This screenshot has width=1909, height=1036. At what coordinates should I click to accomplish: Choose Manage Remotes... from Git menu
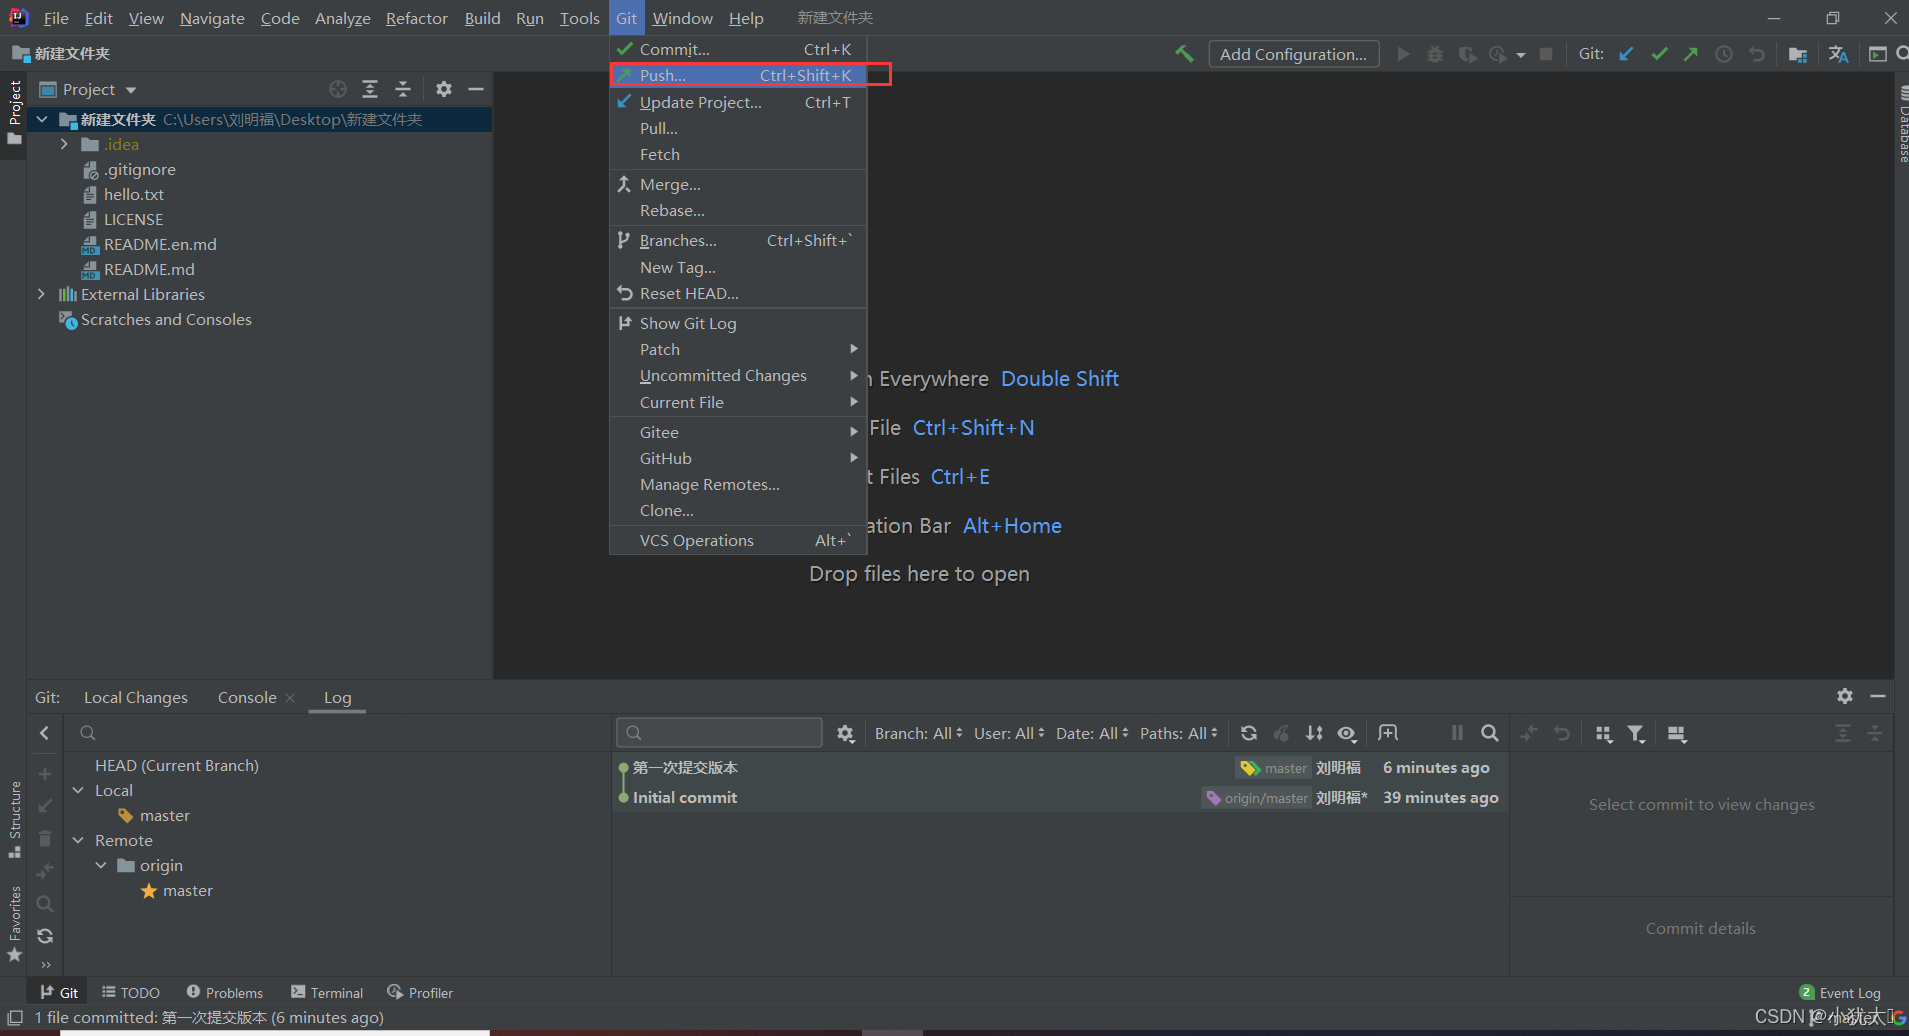(x=738, y=484)
